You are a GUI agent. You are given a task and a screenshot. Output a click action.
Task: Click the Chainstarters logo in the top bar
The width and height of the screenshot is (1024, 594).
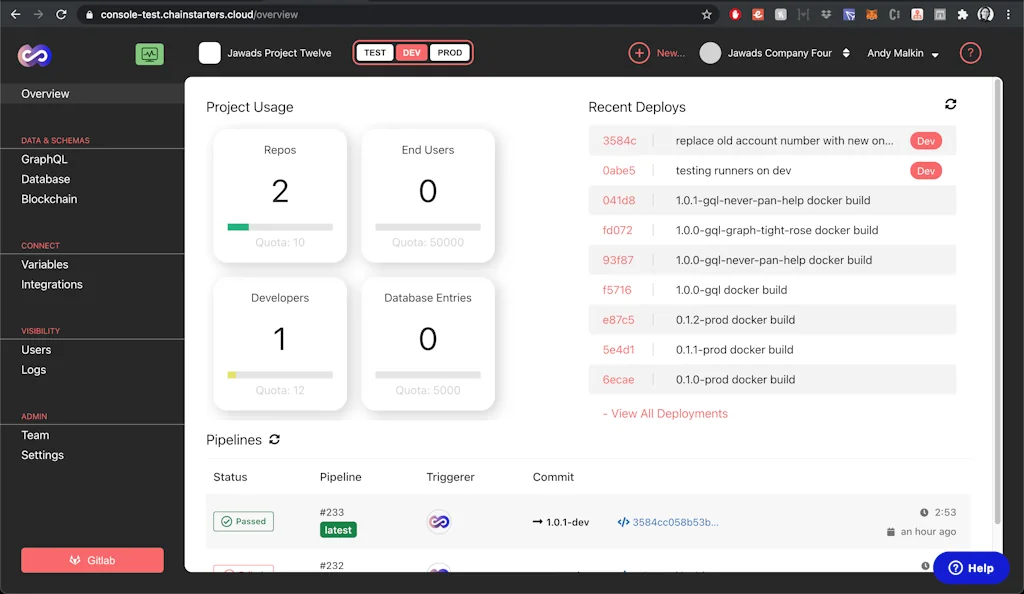[x=32, y=52]
